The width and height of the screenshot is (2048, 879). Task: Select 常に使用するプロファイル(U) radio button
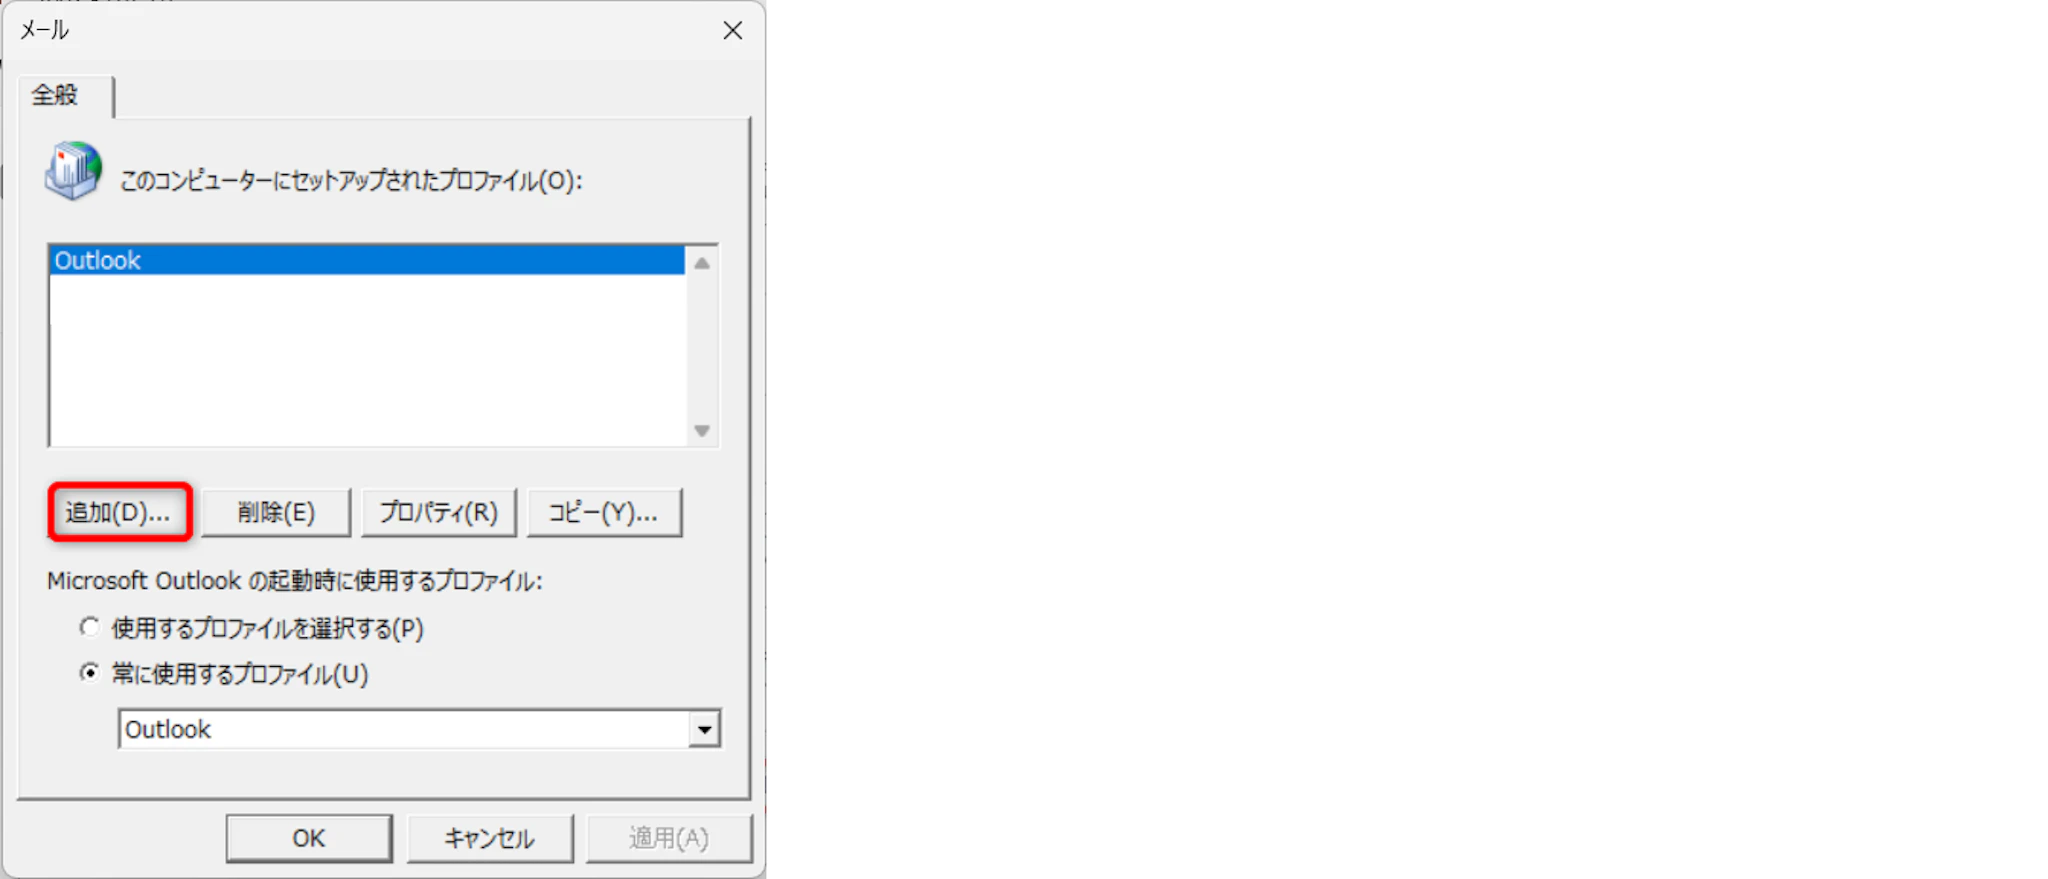pos(90,673)
